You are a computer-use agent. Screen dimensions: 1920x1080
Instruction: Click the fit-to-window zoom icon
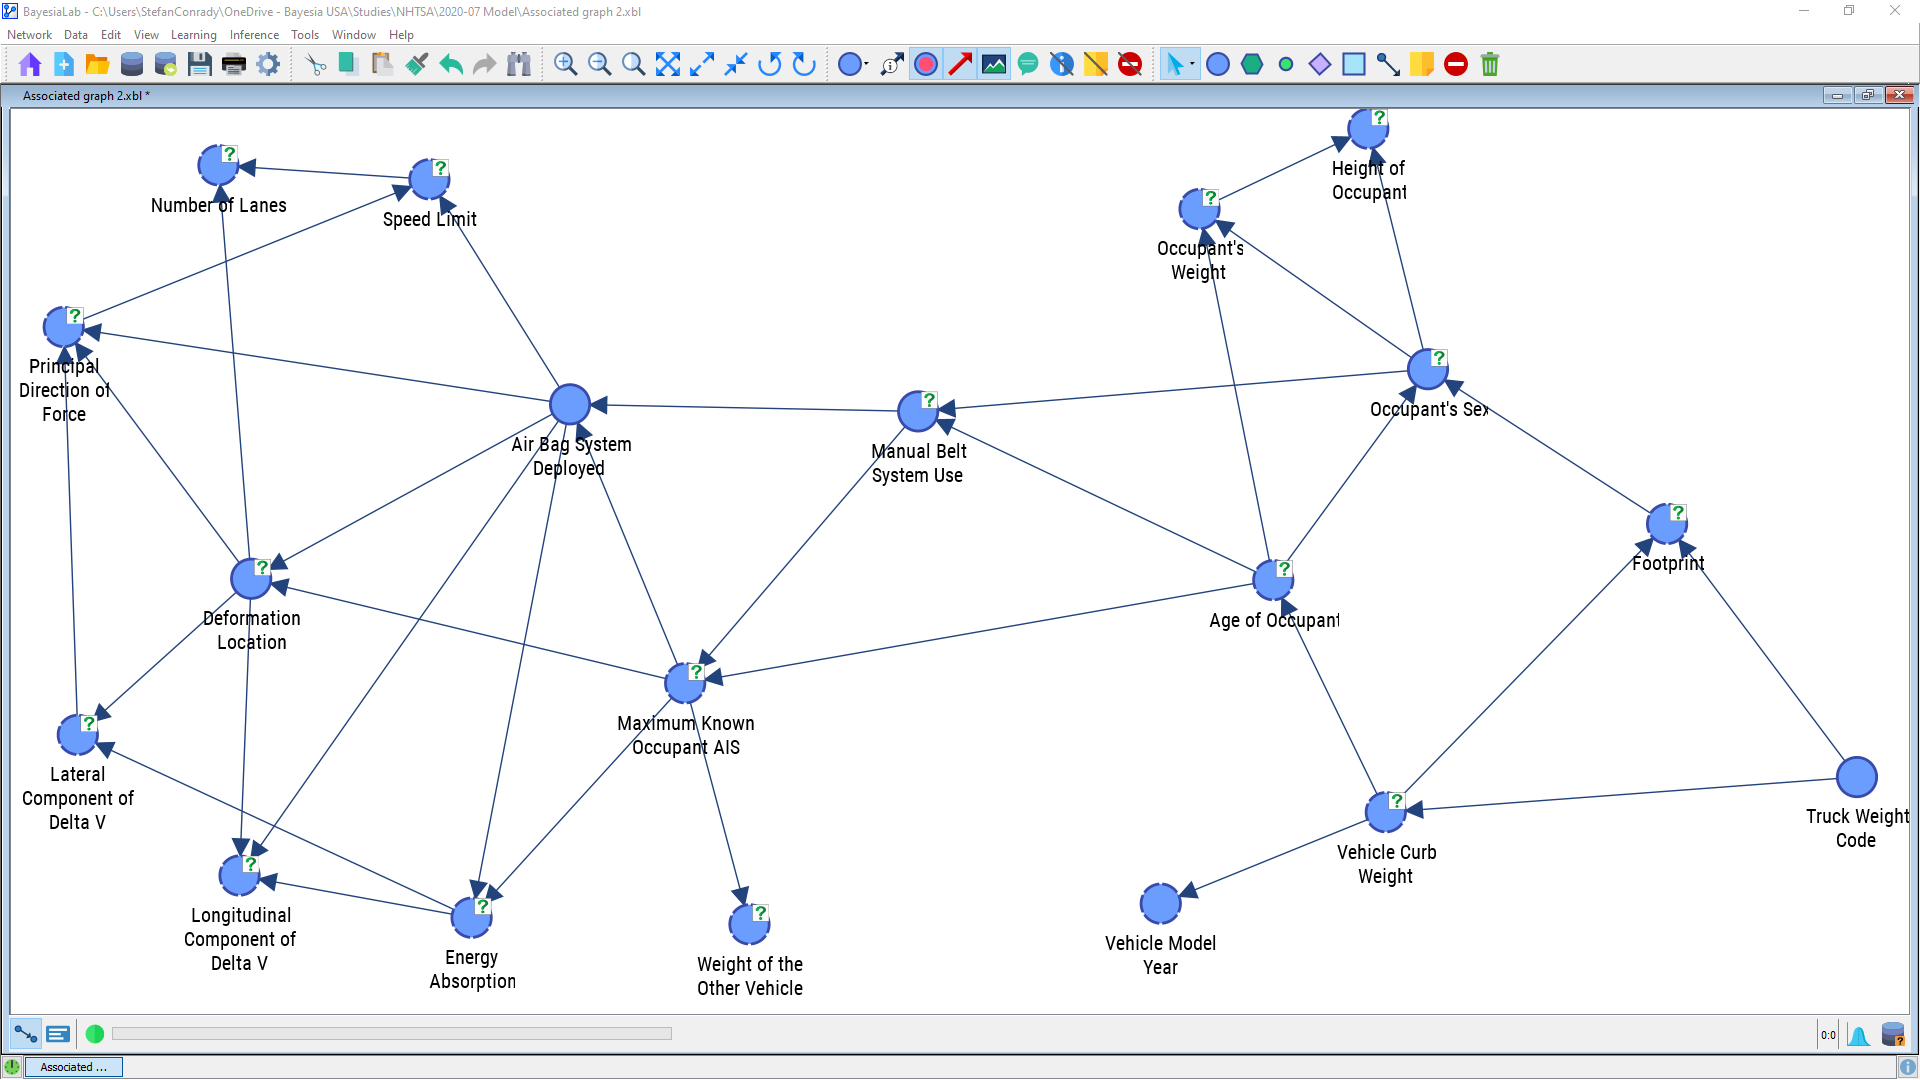[x=668, y=65]
